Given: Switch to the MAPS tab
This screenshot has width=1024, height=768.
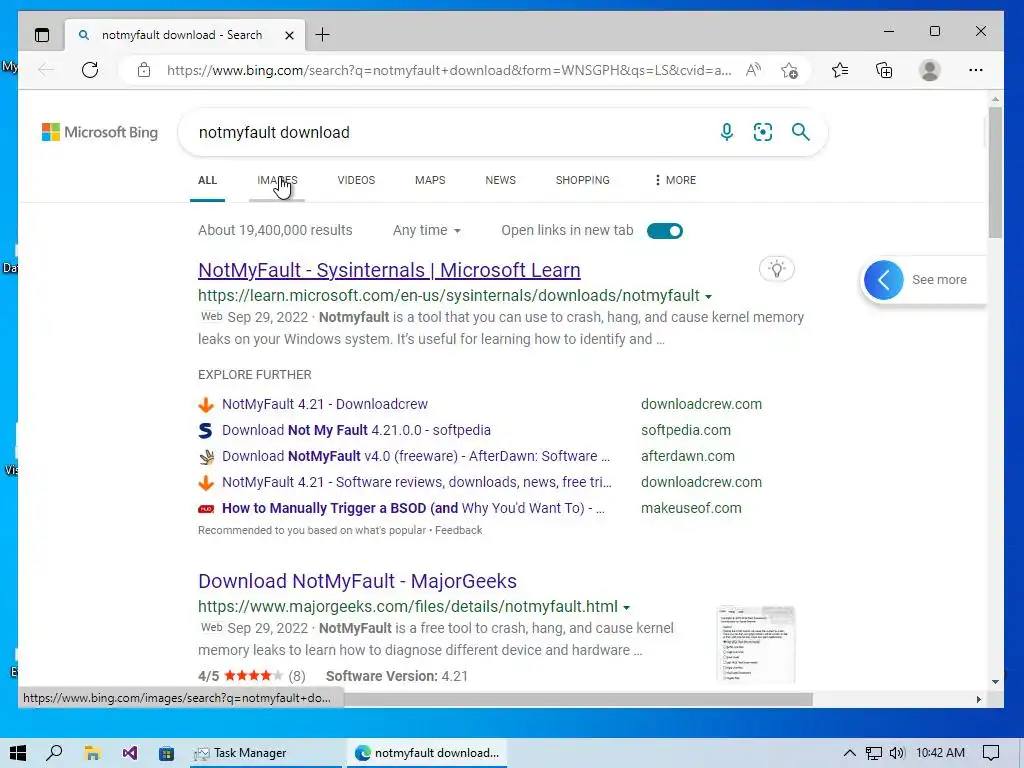Looking at the screenshot, I should coord(430,180).
